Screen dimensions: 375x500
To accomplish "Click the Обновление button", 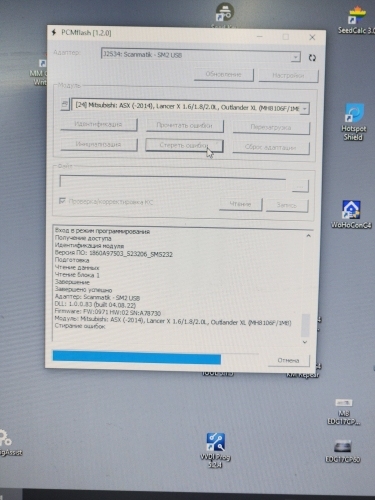I will pyautogui.click(x=223, y=75).
